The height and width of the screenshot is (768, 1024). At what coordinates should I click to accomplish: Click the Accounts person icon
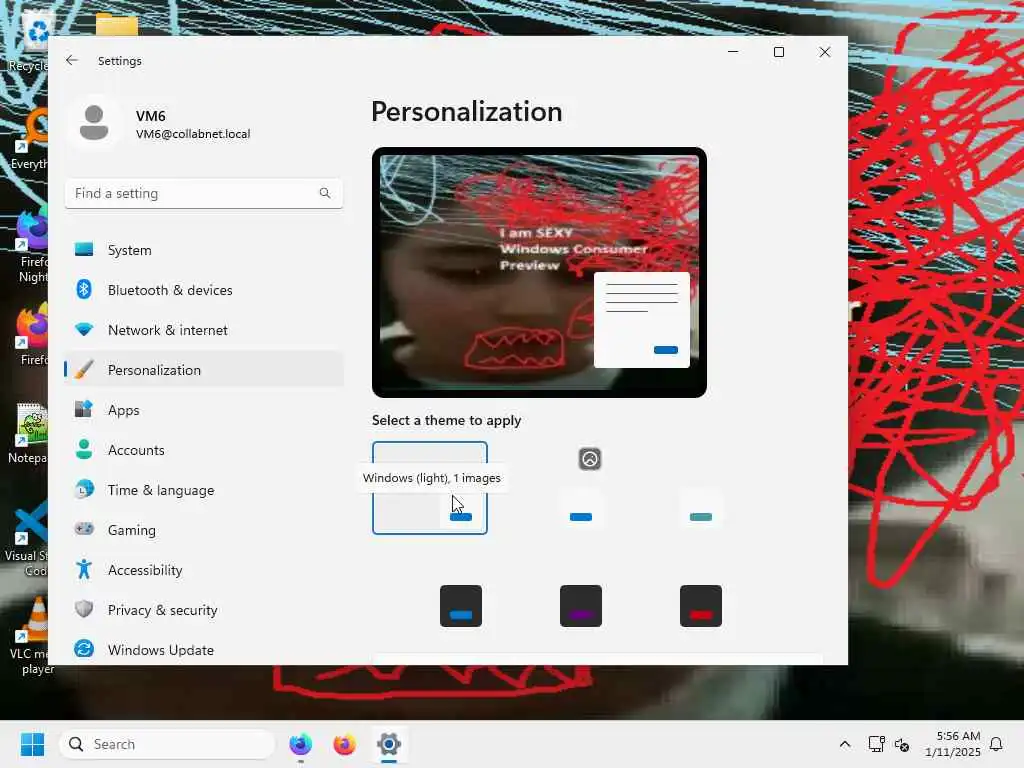tap(84, 449)
